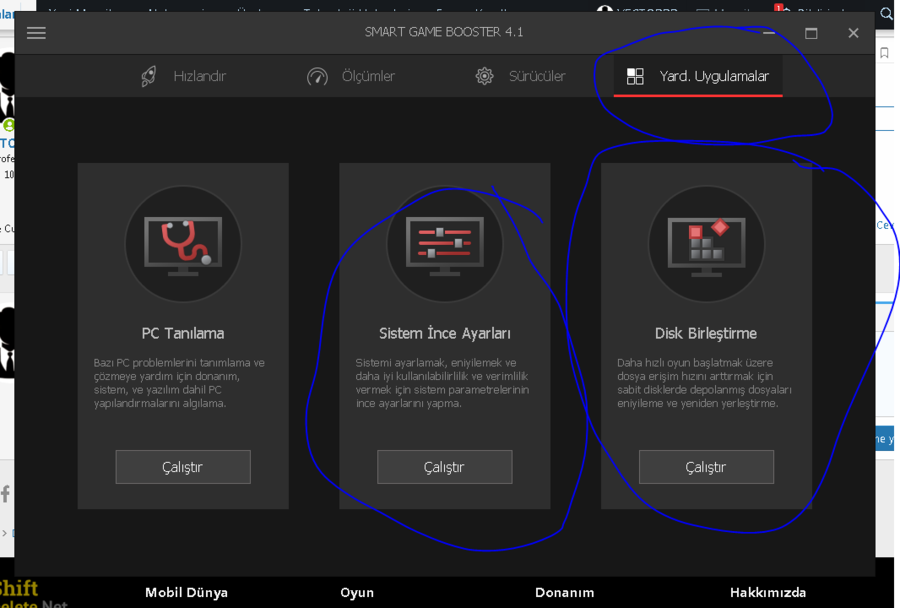This screenshot has height=608, width=900.
Task: Open the hamburger menu in Smart Game Booster
Action: 36,33
